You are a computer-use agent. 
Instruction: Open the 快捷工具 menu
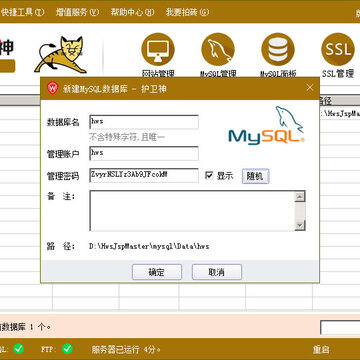coord(22,12)
